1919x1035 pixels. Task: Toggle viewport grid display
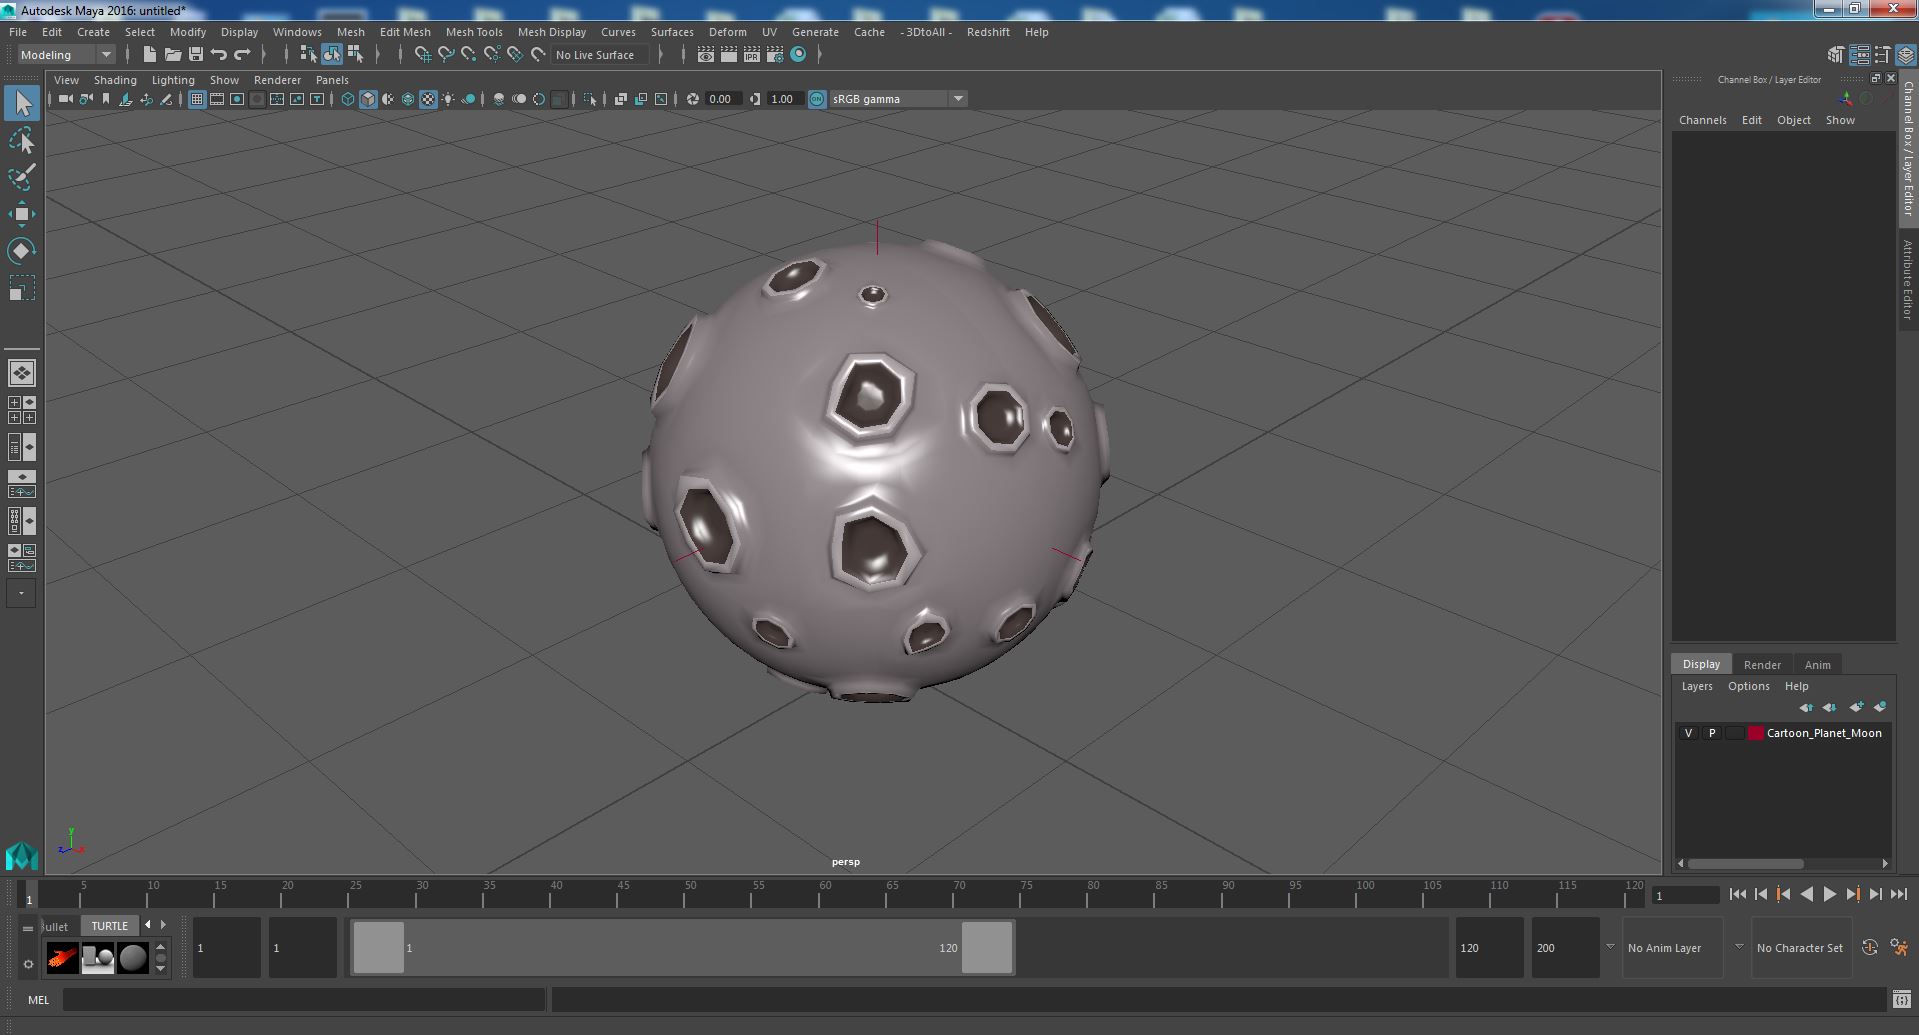pyautogui.click(x=197, y=99)
